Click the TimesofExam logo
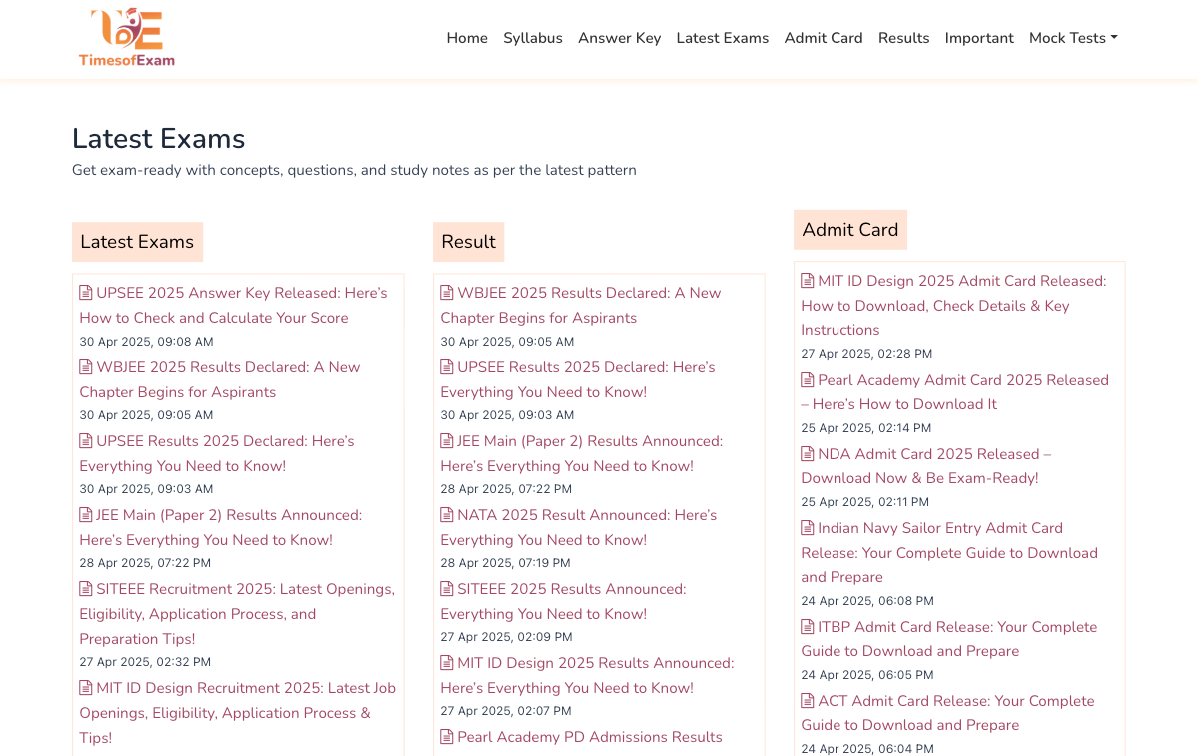 (x=127, y=38)
